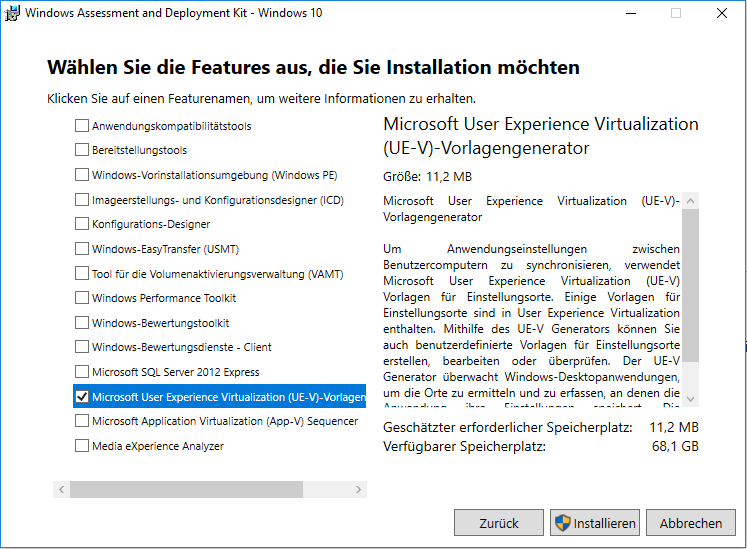Start setup with the Installieren button

coord(595,523)
